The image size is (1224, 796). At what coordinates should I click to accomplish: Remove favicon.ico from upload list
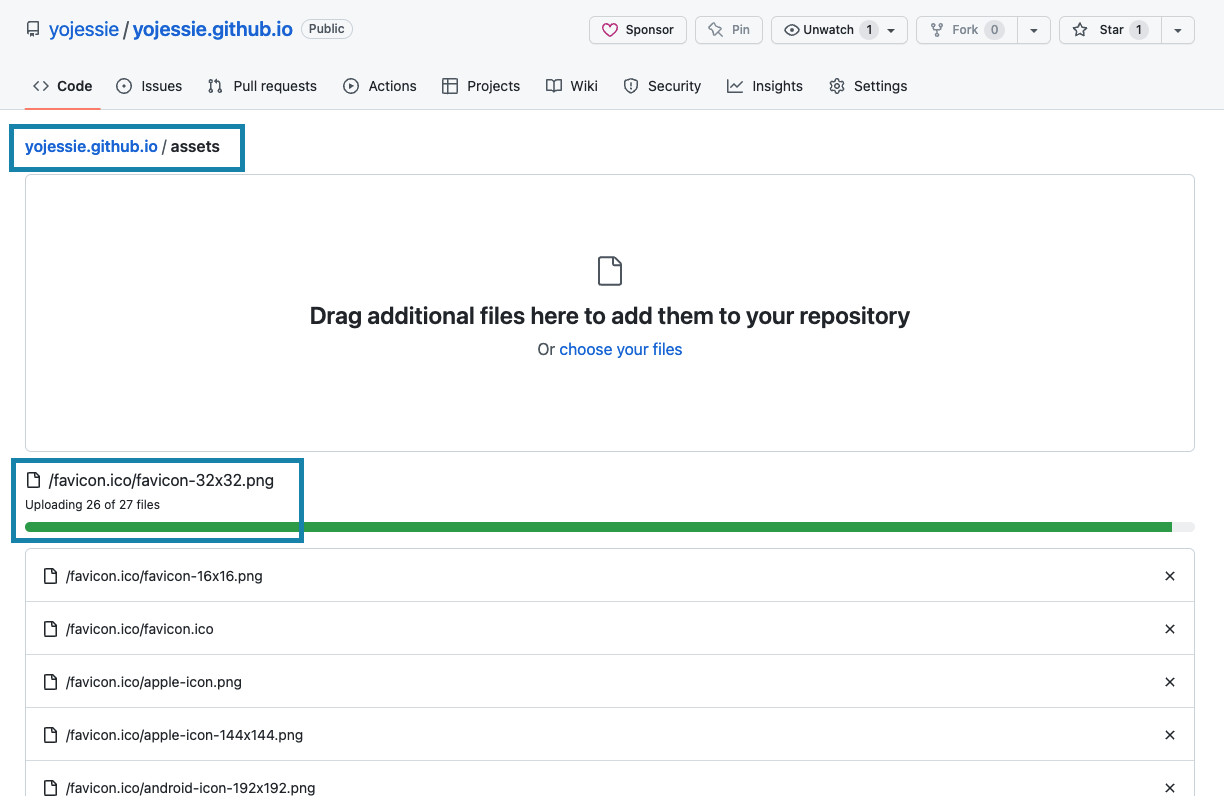point(1170,629)
